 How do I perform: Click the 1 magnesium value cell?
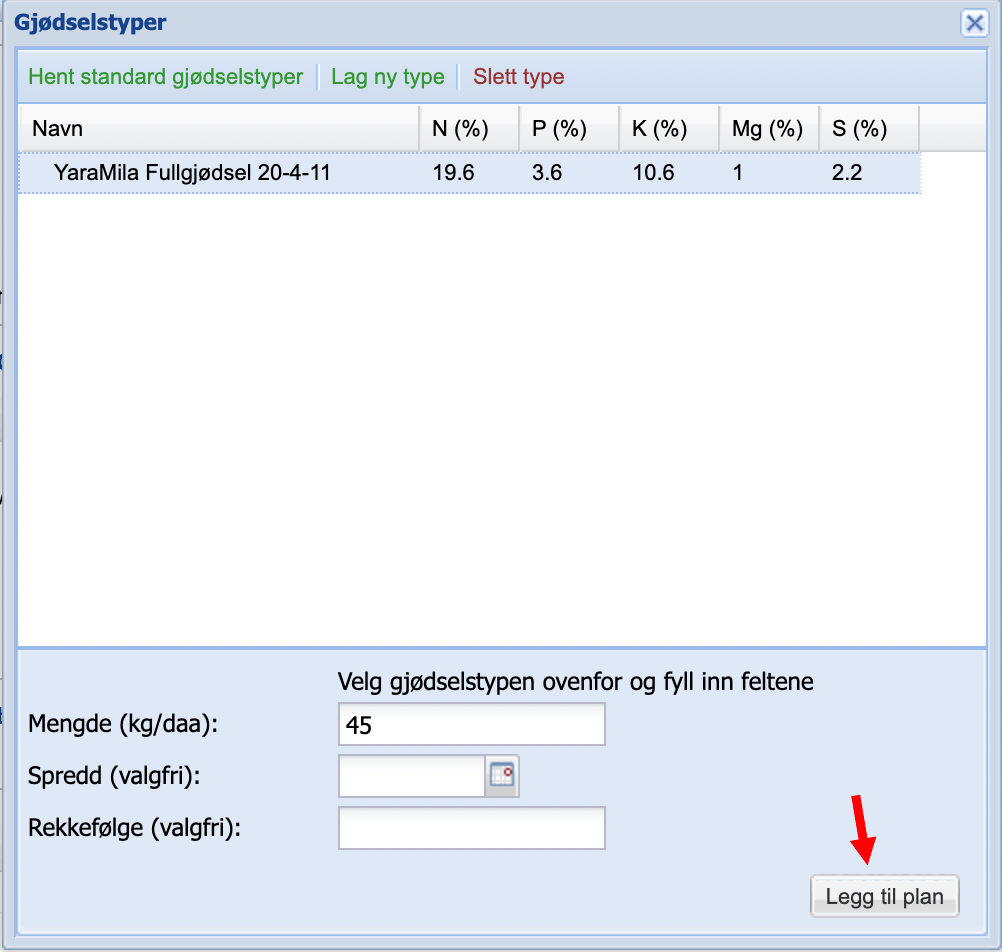(769, 173)
